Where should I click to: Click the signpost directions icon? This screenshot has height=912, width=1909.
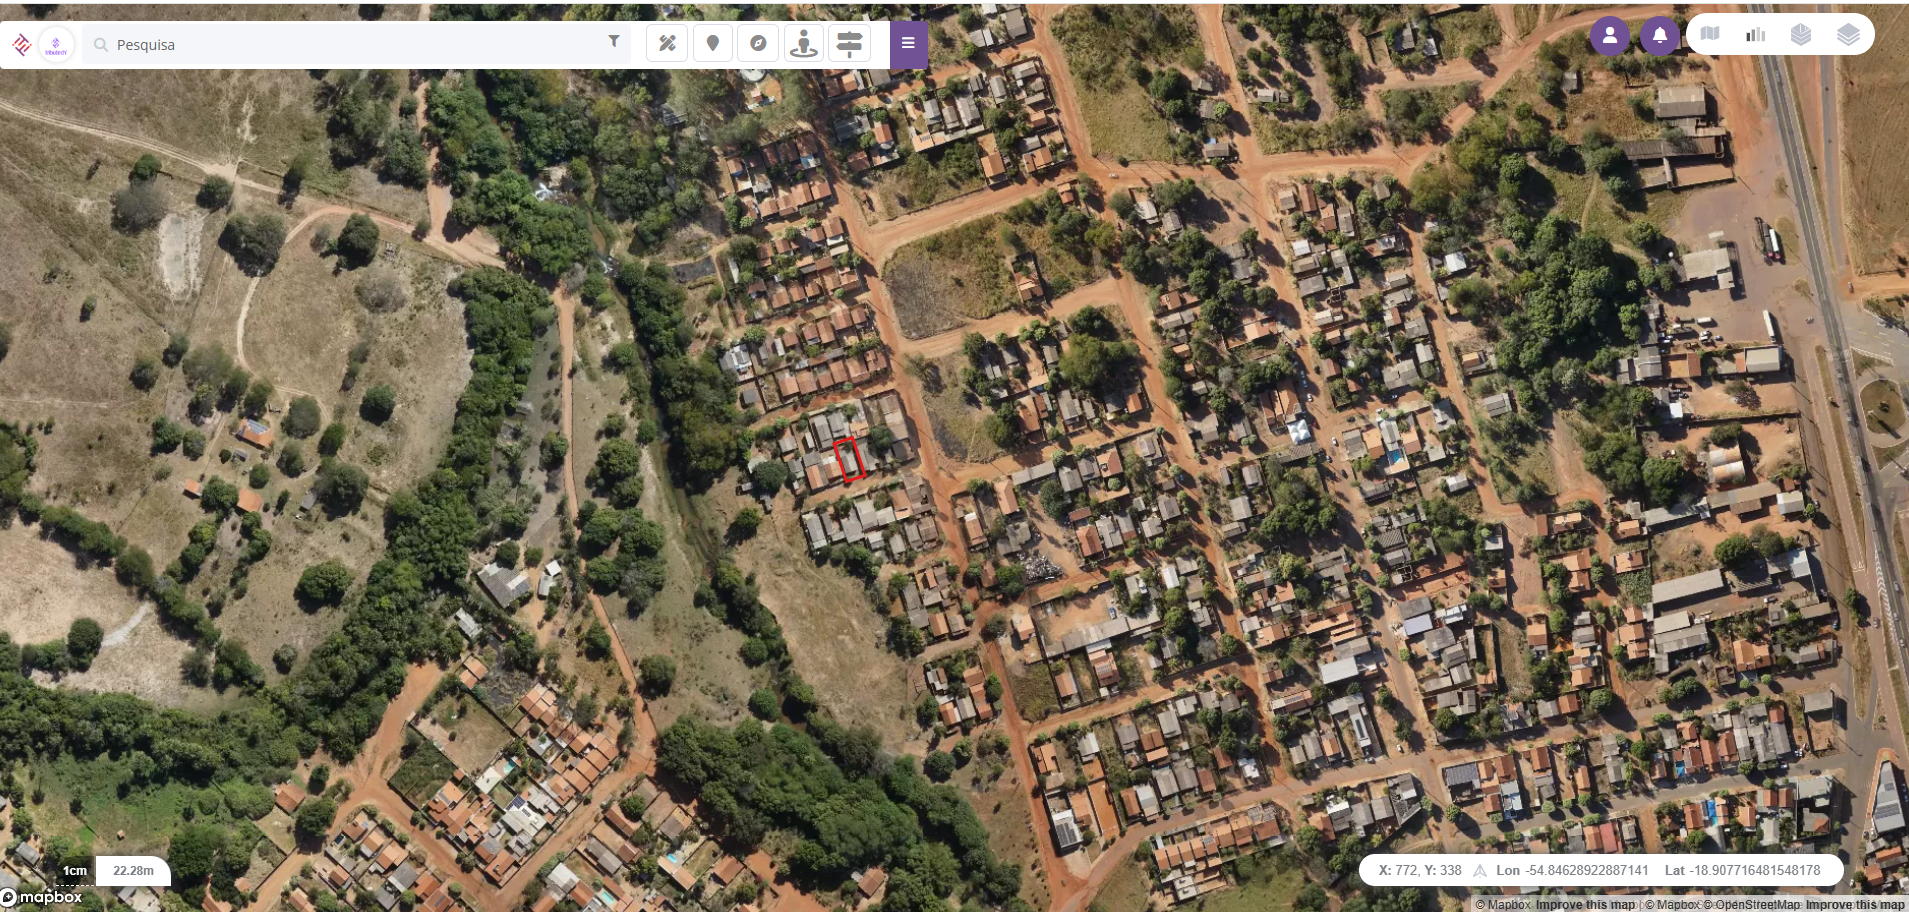pos(849,43)
